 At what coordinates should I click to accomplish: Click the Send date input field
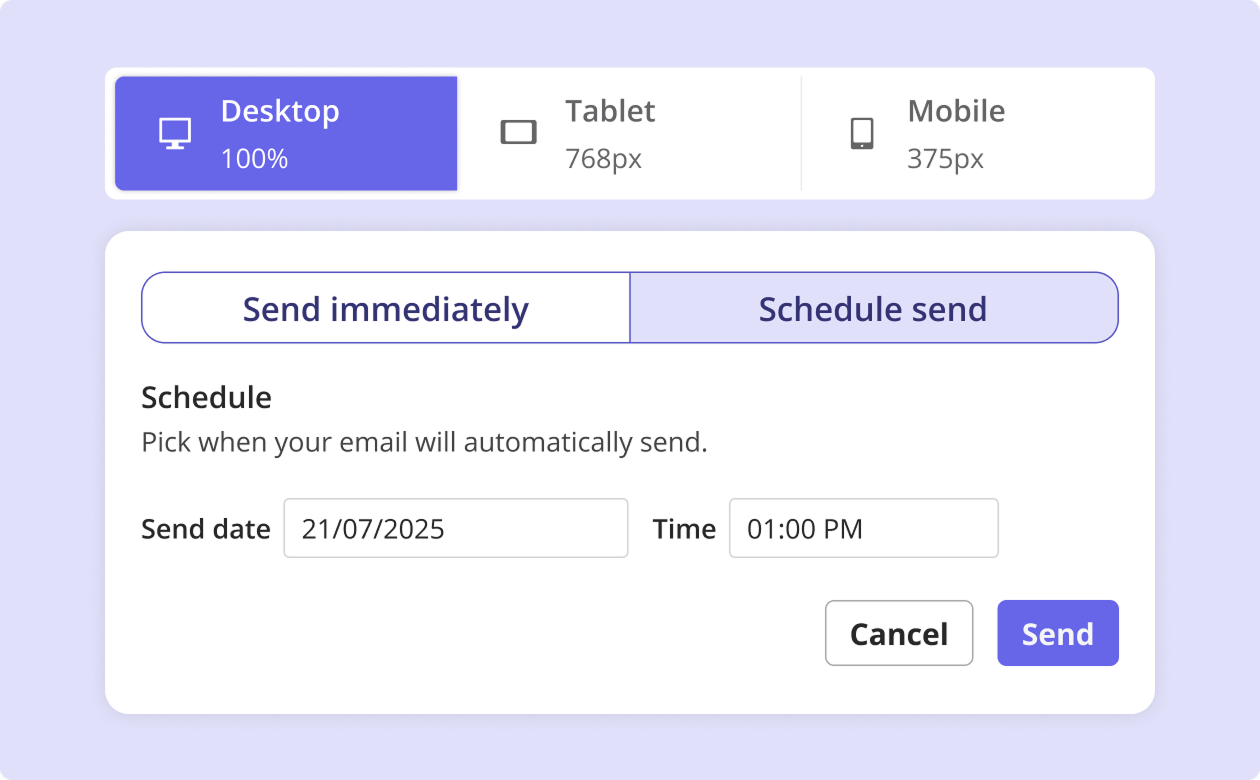coord(456,528)
